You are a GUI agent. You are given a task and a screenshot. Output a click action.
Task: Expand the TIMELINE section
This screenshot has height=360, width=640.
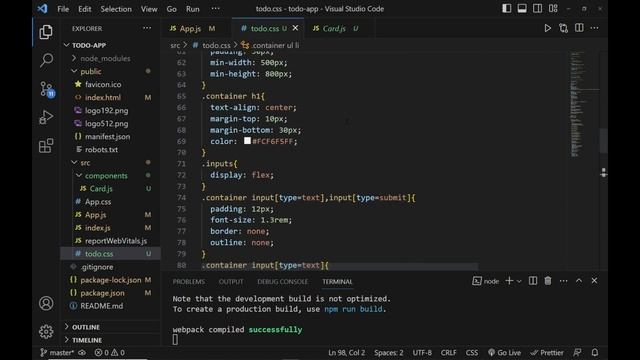click(x=87, y=340)
